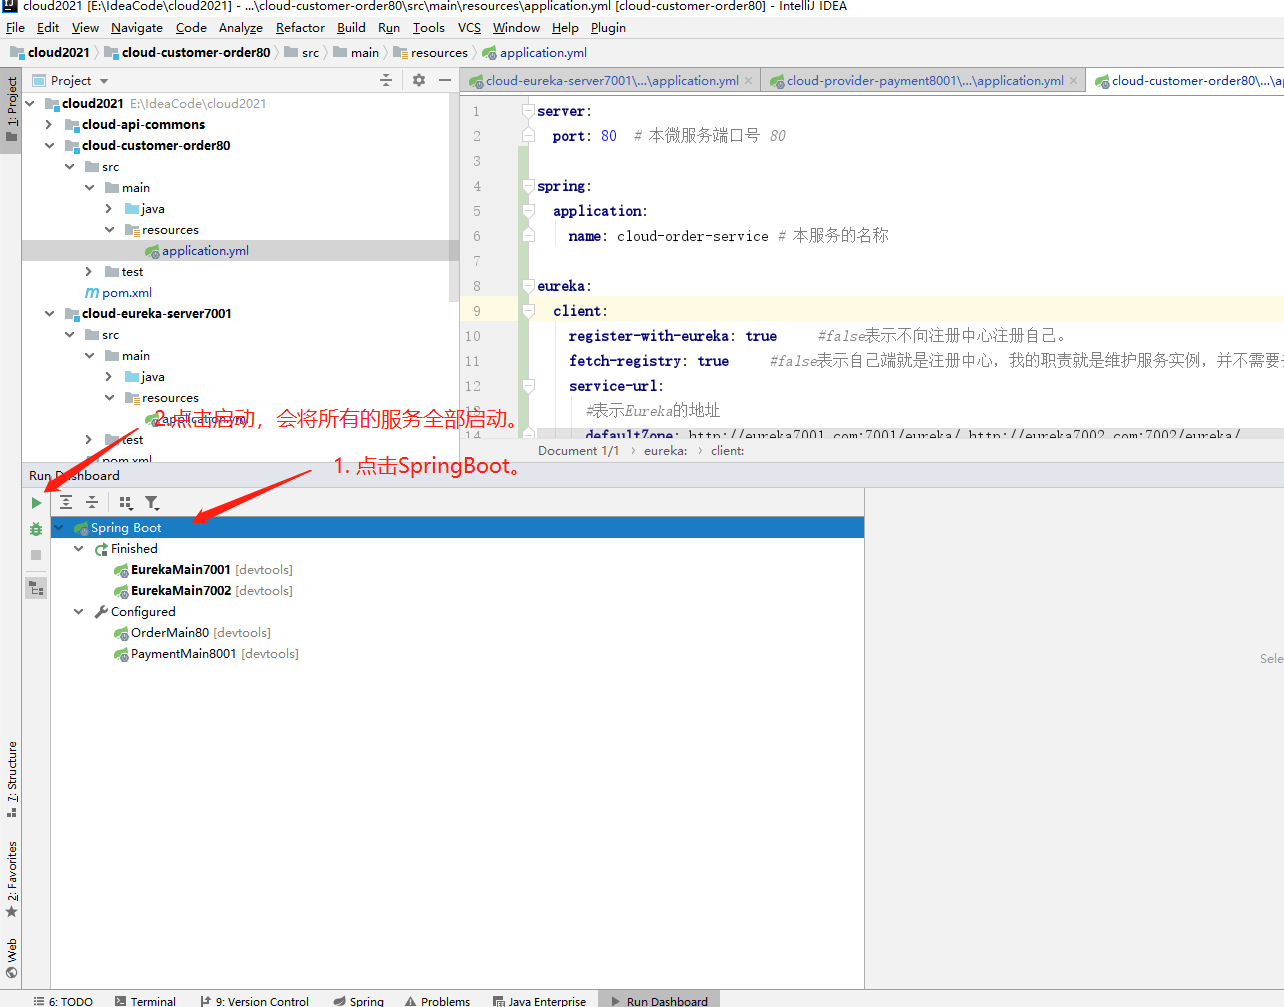Viewport: 1284px width, 1007px height.
Task: Toggle the Run Dashboard tool window button
Action: 659,1000
